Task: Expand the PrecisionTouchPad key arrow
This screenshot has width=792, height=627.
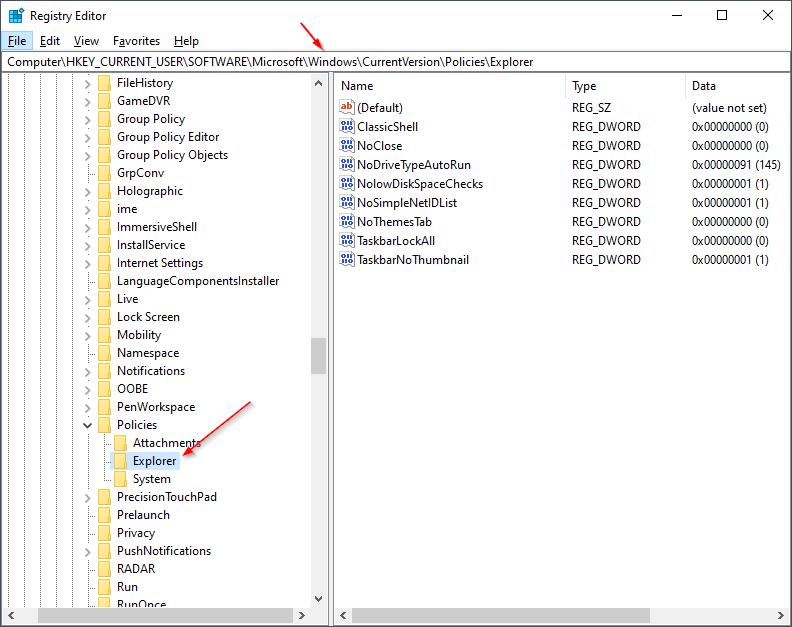Action: (88, 497)
